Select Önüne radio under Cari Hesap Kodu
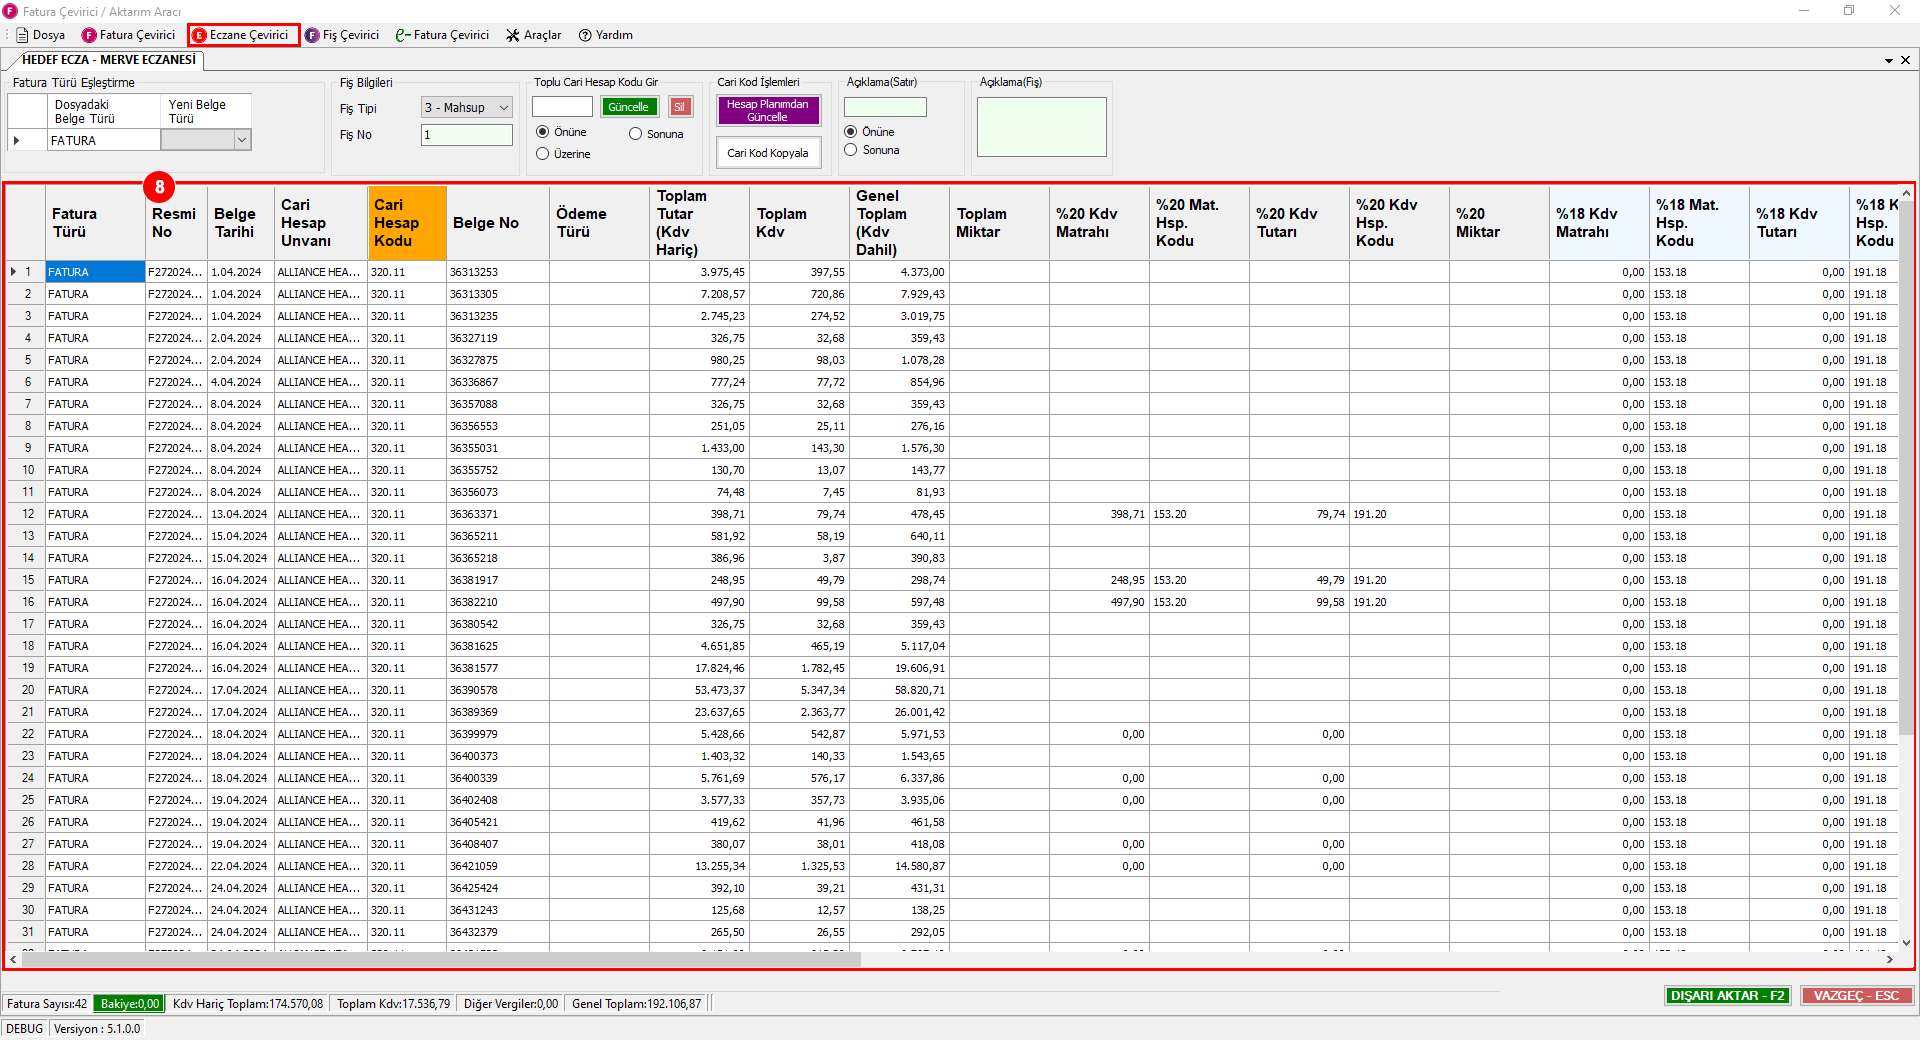1920x1040 pixels. (542, 132)
